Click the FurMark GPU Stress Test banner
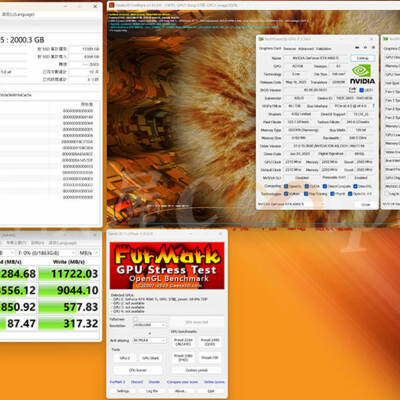400x400 pixels. click(167, 266)
